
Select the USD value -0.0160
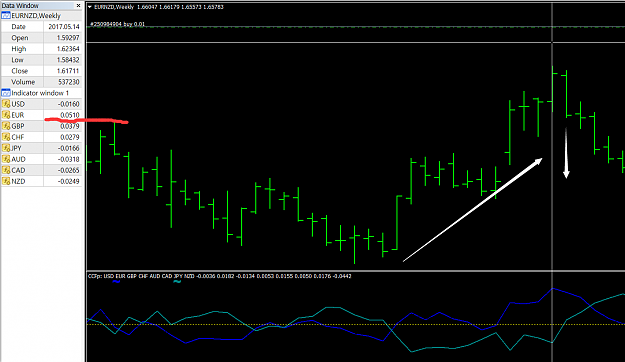click(68, 104)
